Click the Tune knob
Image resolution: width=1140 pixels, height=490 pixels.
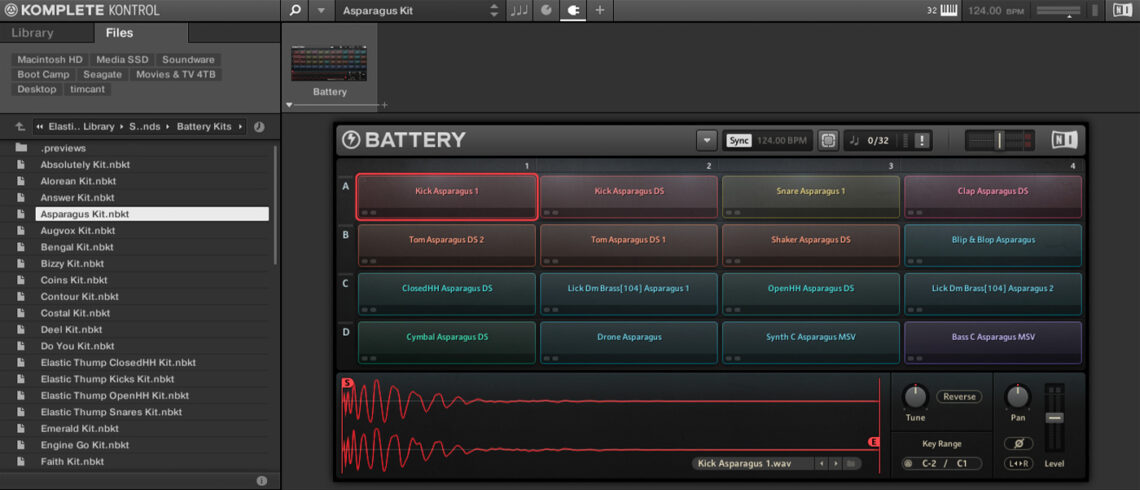(915, 396)
